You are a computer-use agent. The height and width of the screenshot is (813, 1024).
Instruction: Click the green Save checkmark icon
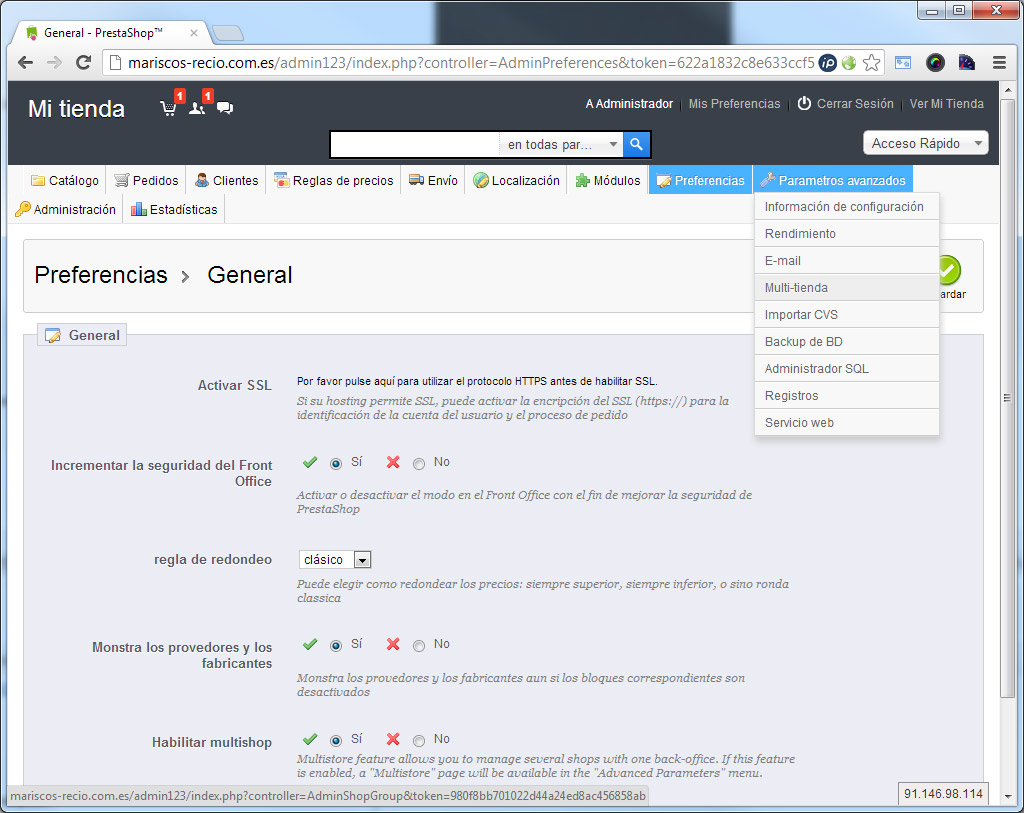[948, 270]
